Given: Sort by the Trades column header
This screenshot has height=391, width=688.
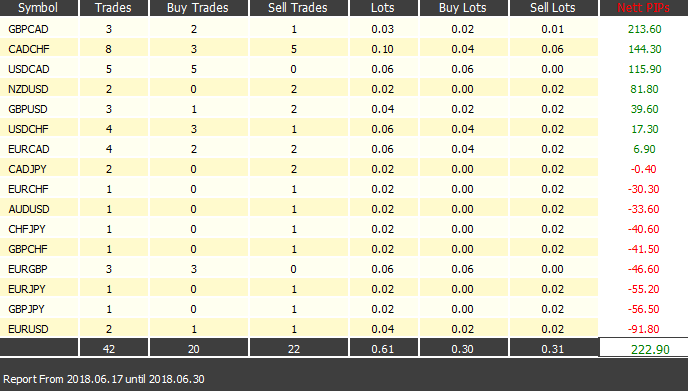Looking at the screenshot, I should pos(113,7).
